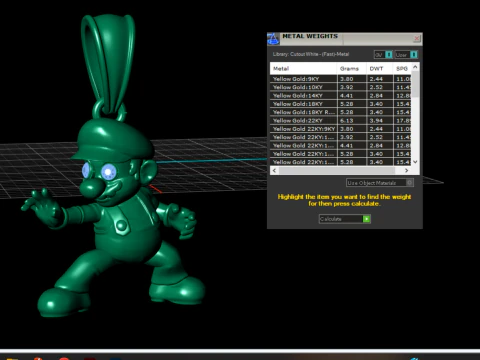This screenshot has height=360, width=480.
Task: Select the Yellow Gold:14KY row
Action: tap(341, 96)
